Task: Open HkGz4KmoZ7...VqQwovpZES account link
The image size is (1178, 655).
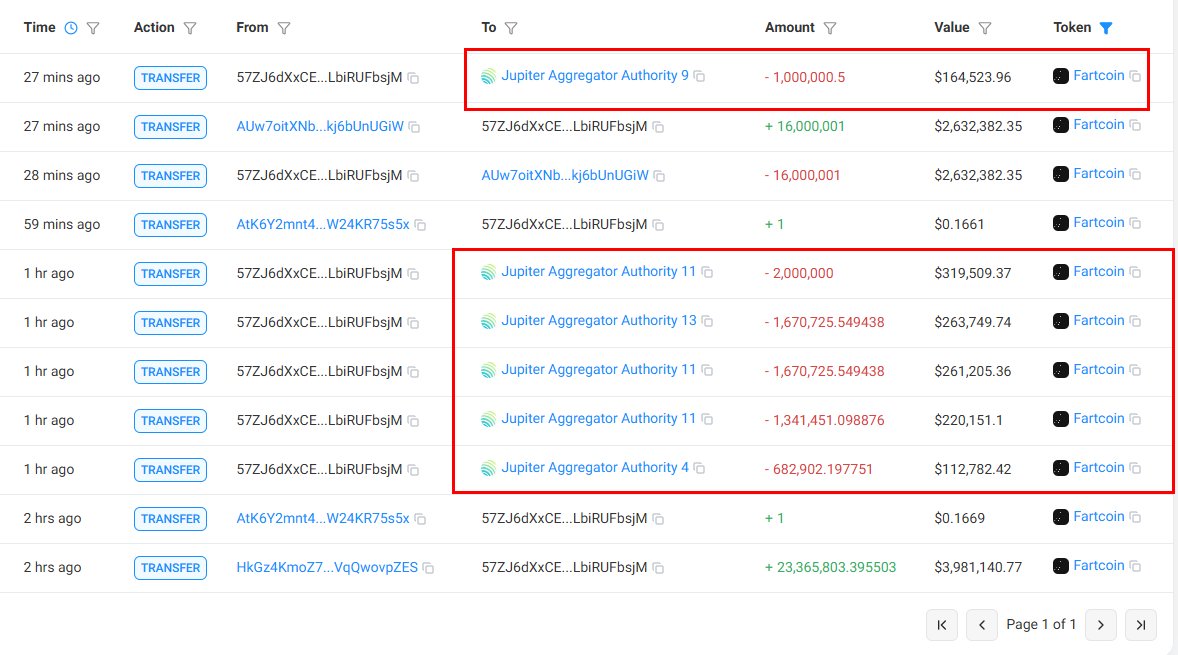Action: pyautogui.click(x=327, y=567)
